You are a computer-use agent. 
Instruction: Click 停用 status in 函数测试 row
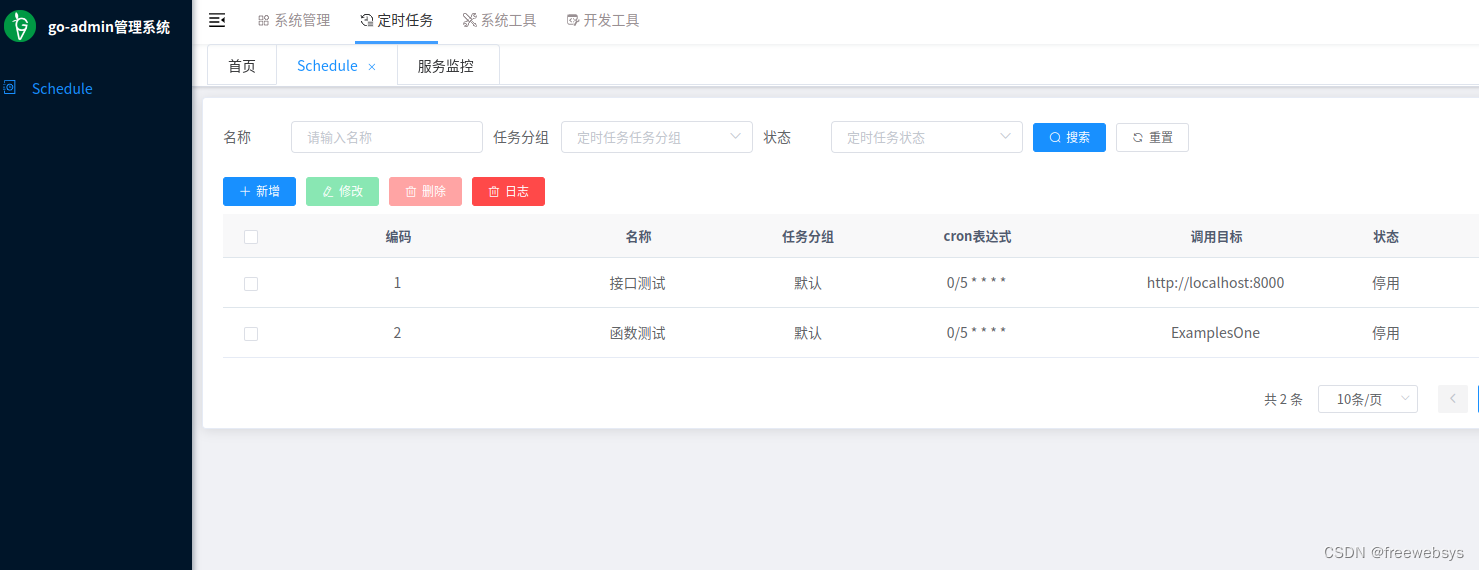click(1386, 333)
